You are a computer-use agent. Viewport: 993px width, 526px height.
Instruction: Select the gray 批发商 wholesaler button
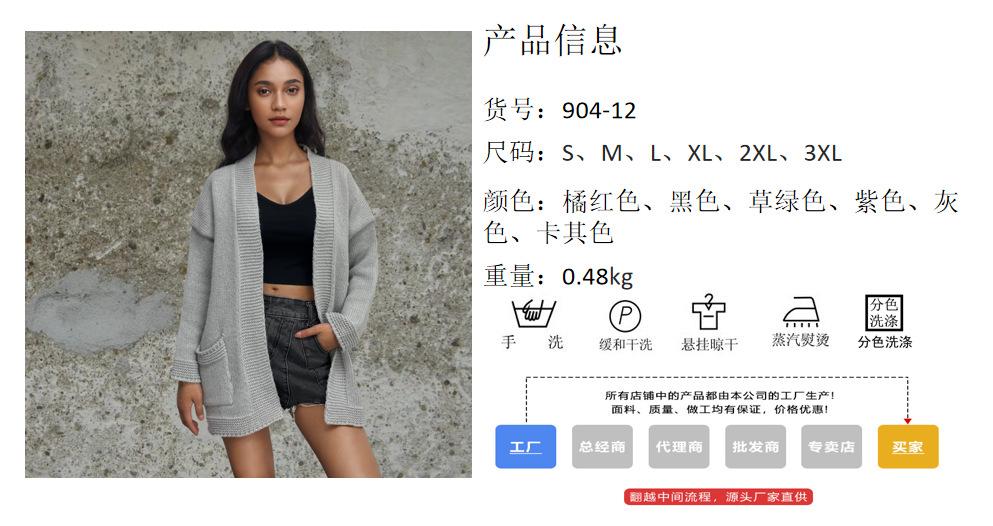tap(756, 447)
